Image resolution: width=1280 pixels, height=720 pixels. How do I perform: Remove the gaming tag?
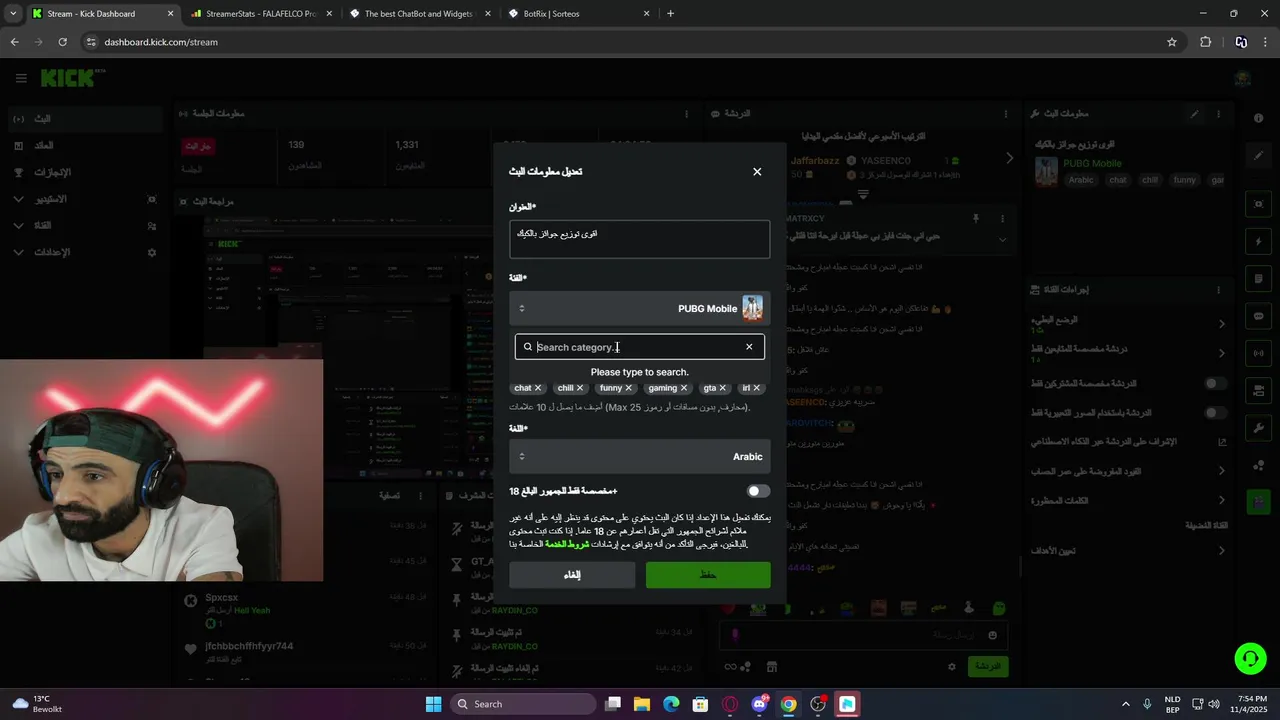pos(684,388)
